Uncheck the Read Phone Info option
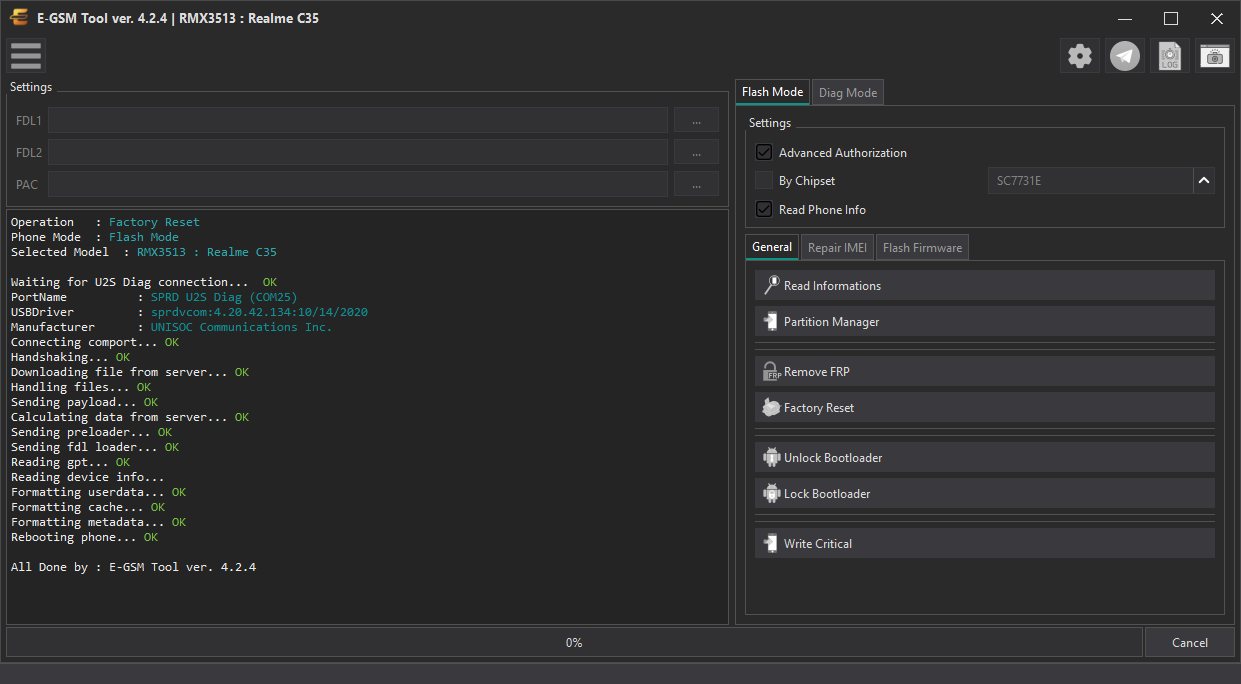Image resolution: width=1241 pixels, height=684 pixels. click(764, 209)
